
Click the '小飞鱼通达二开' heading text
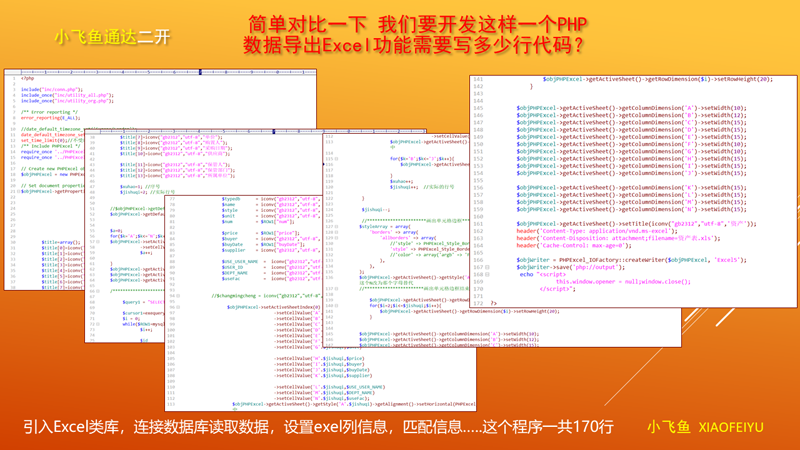pos(112,37)
